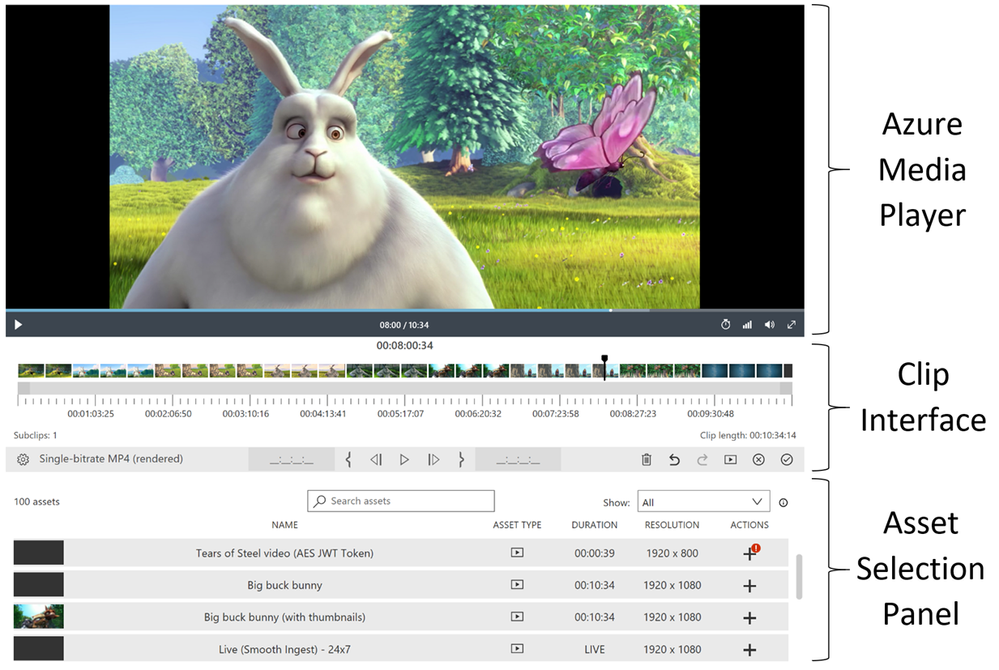Screen dimensions: 999x670
Task: Select Tears of Steel video row
Action: [x=401, y=553]
